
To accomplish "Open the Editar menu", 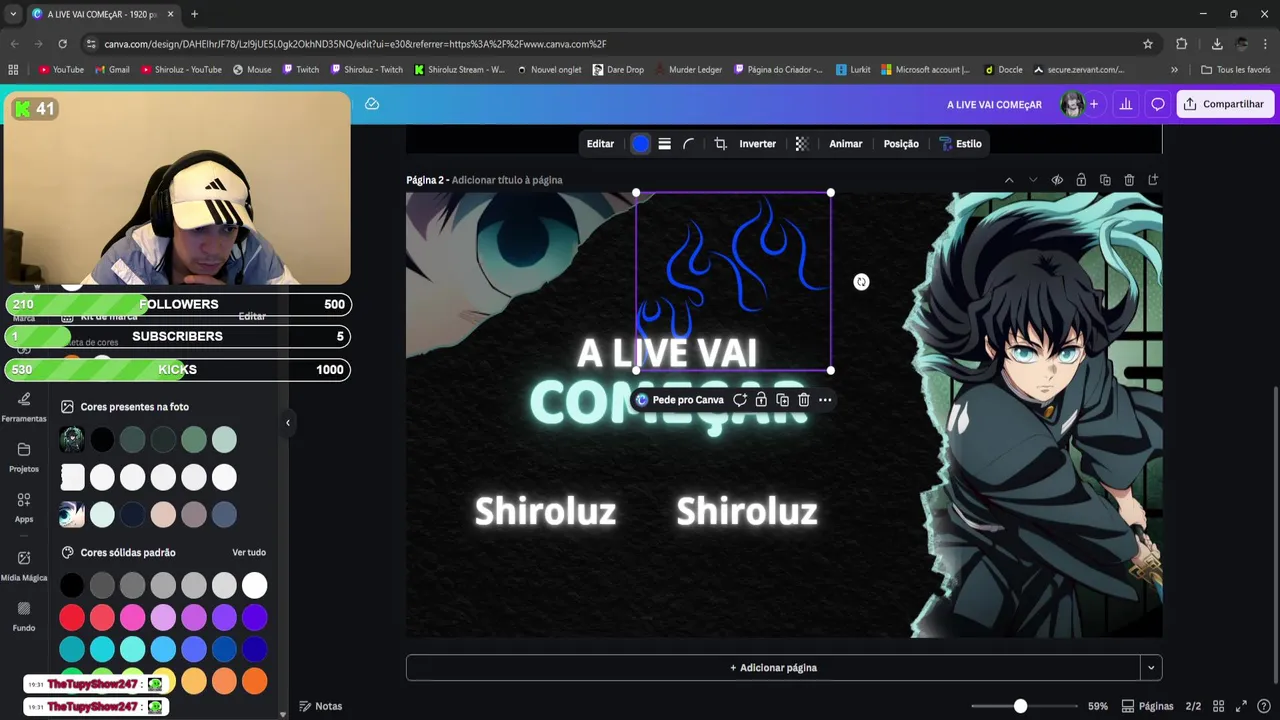I will tap(600, 144).
